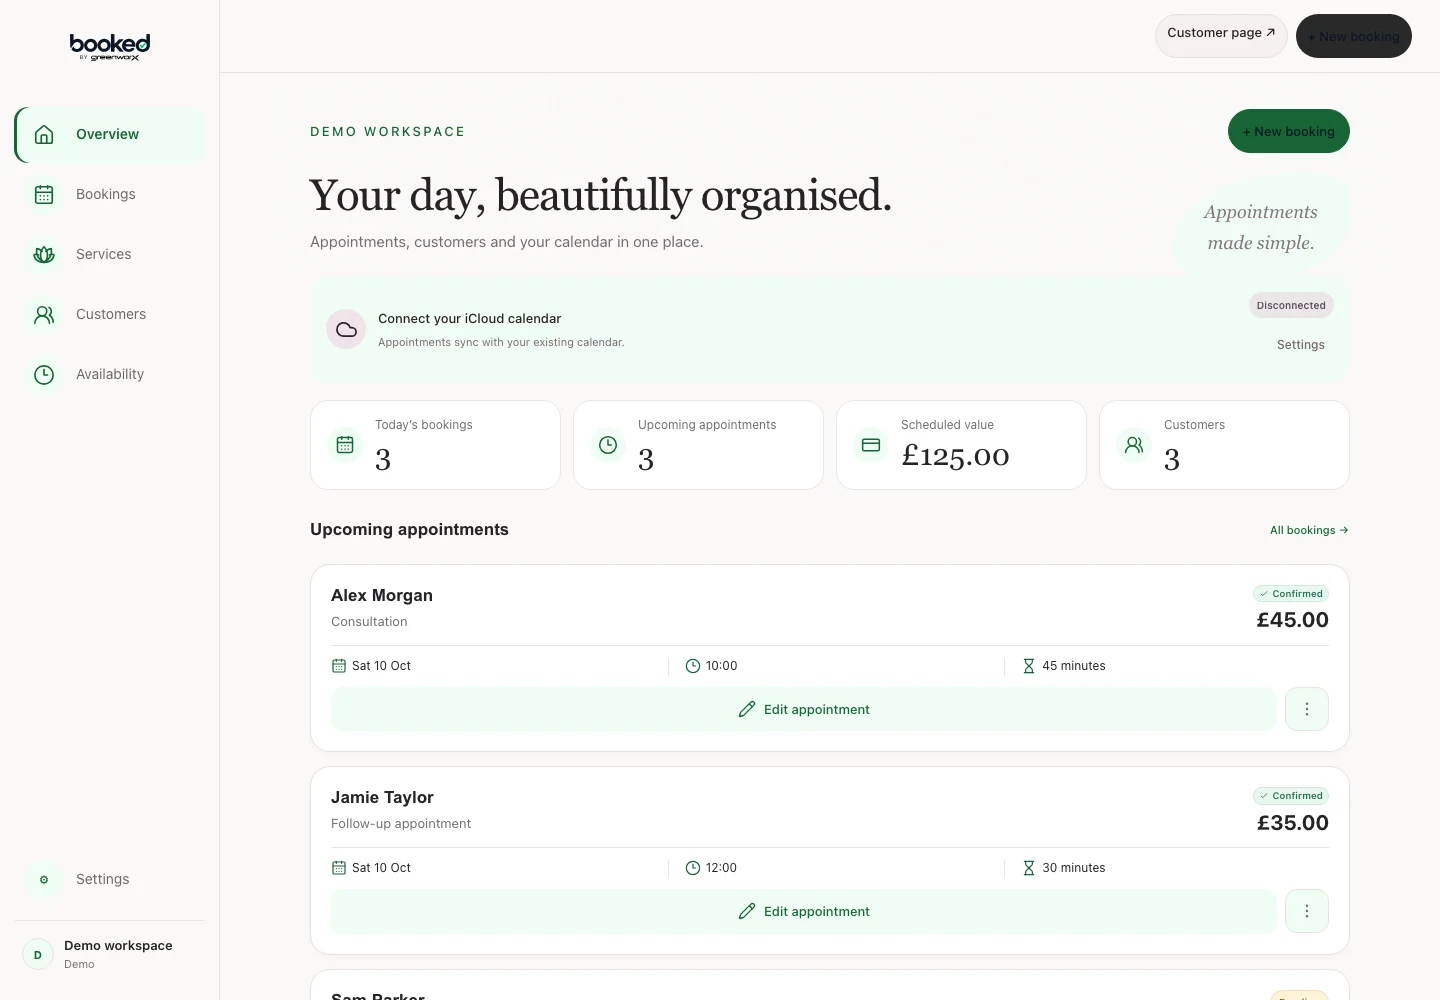Click the dark New booking button in header
The height and width of the screenshot is (1000, 1440).
click(1354, 36)
